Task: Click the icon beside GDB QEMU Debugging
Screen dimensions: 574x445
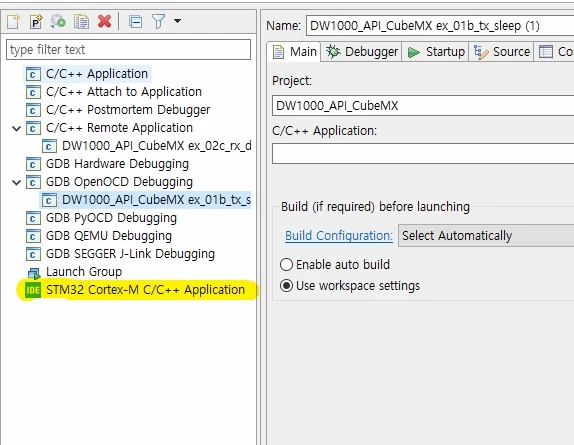Action: pyautogui.click(x=33, y=236)
